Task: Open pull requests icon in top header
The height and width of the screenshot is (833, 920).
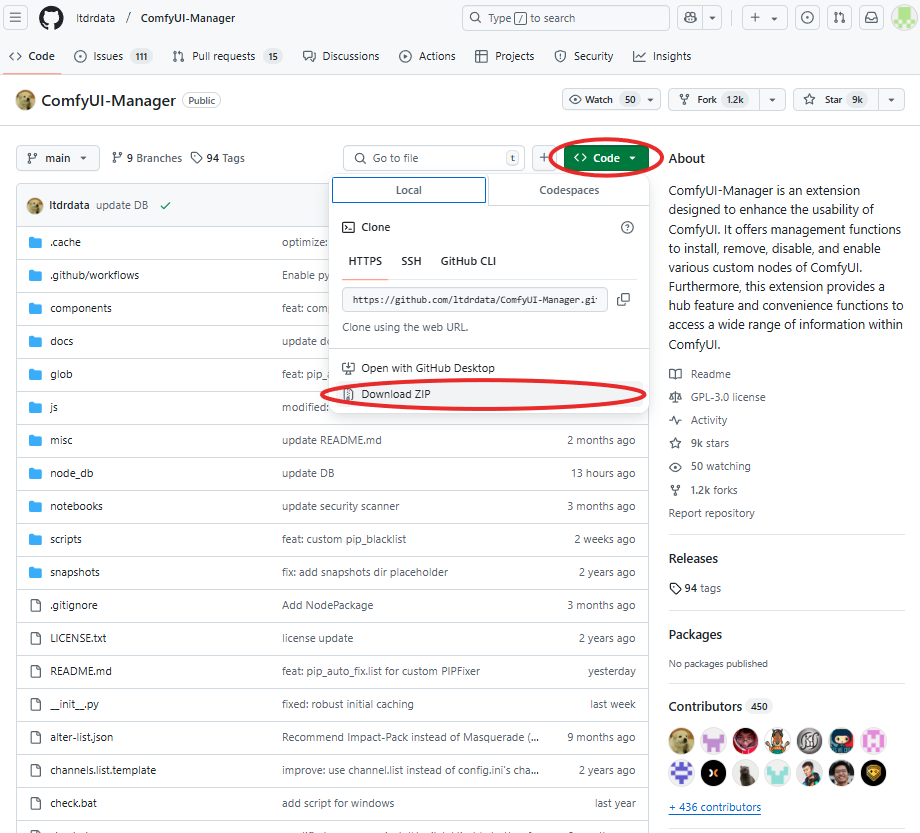Action: 840,18
